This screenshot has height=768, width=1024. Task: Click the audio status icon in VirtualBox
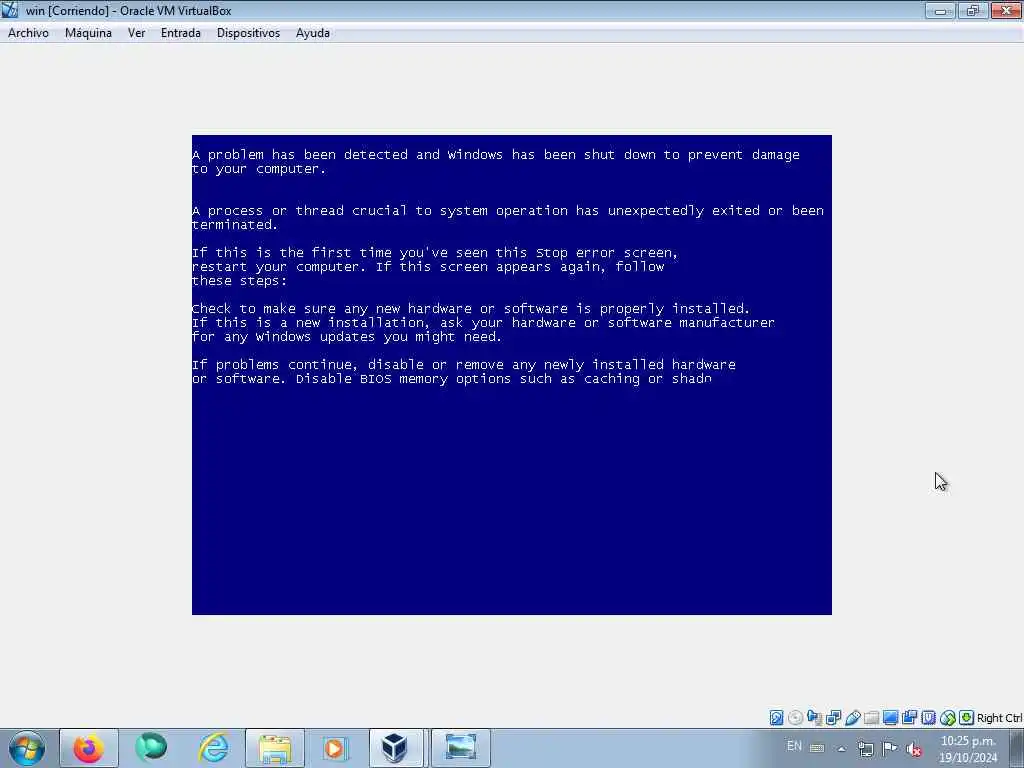pyautogui.click(x=814, y=718)
